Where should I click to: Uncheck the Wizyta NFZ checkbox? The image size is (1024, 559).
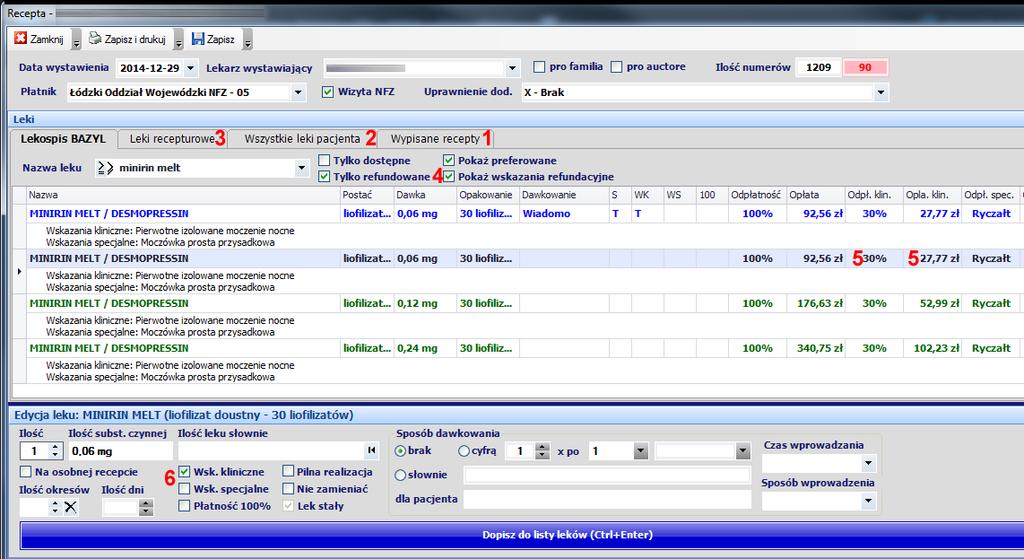point(327,92)
